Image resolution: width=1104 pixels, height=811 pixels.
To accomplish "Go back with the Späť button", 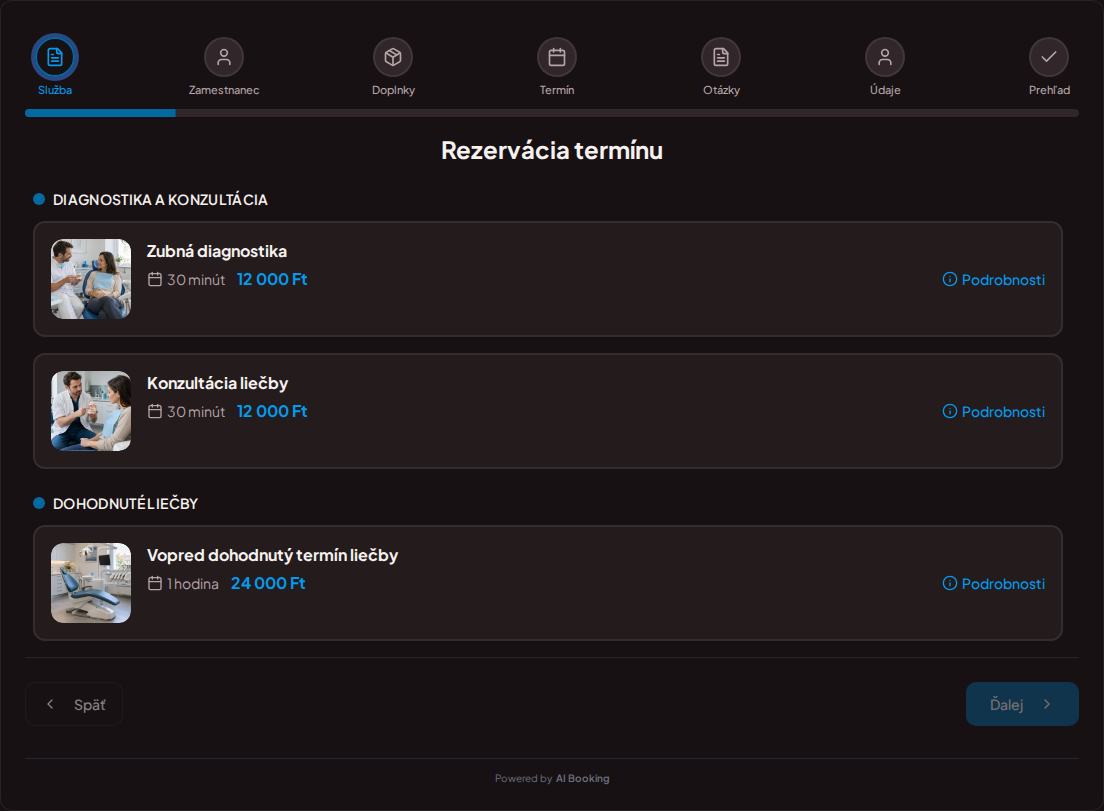I will (74, 704).
